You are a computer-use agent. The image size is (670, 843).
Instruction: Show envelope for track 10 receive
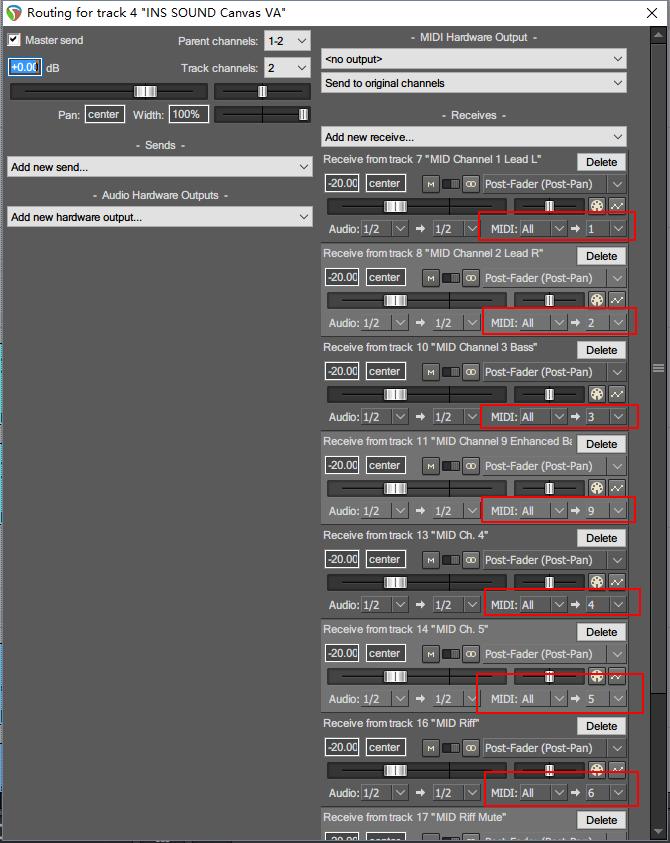point(617,394)
